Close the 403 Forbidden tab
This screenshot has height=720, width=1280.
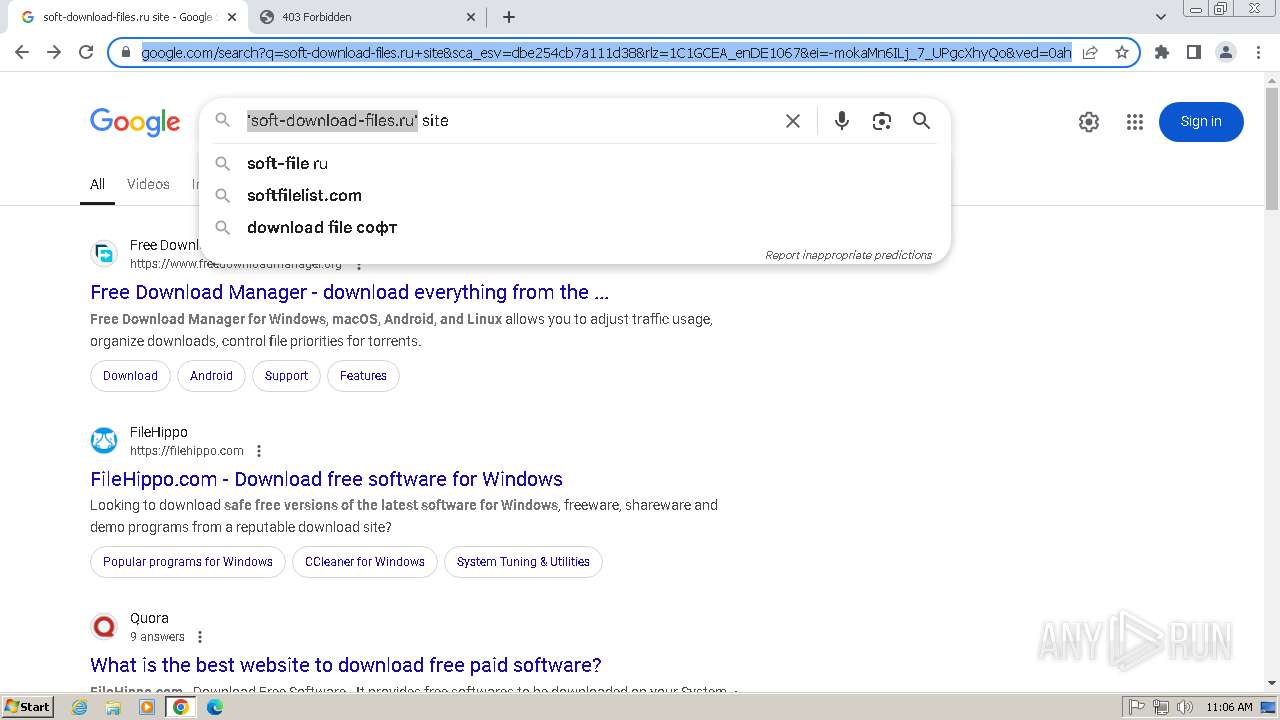click(472, 17)
